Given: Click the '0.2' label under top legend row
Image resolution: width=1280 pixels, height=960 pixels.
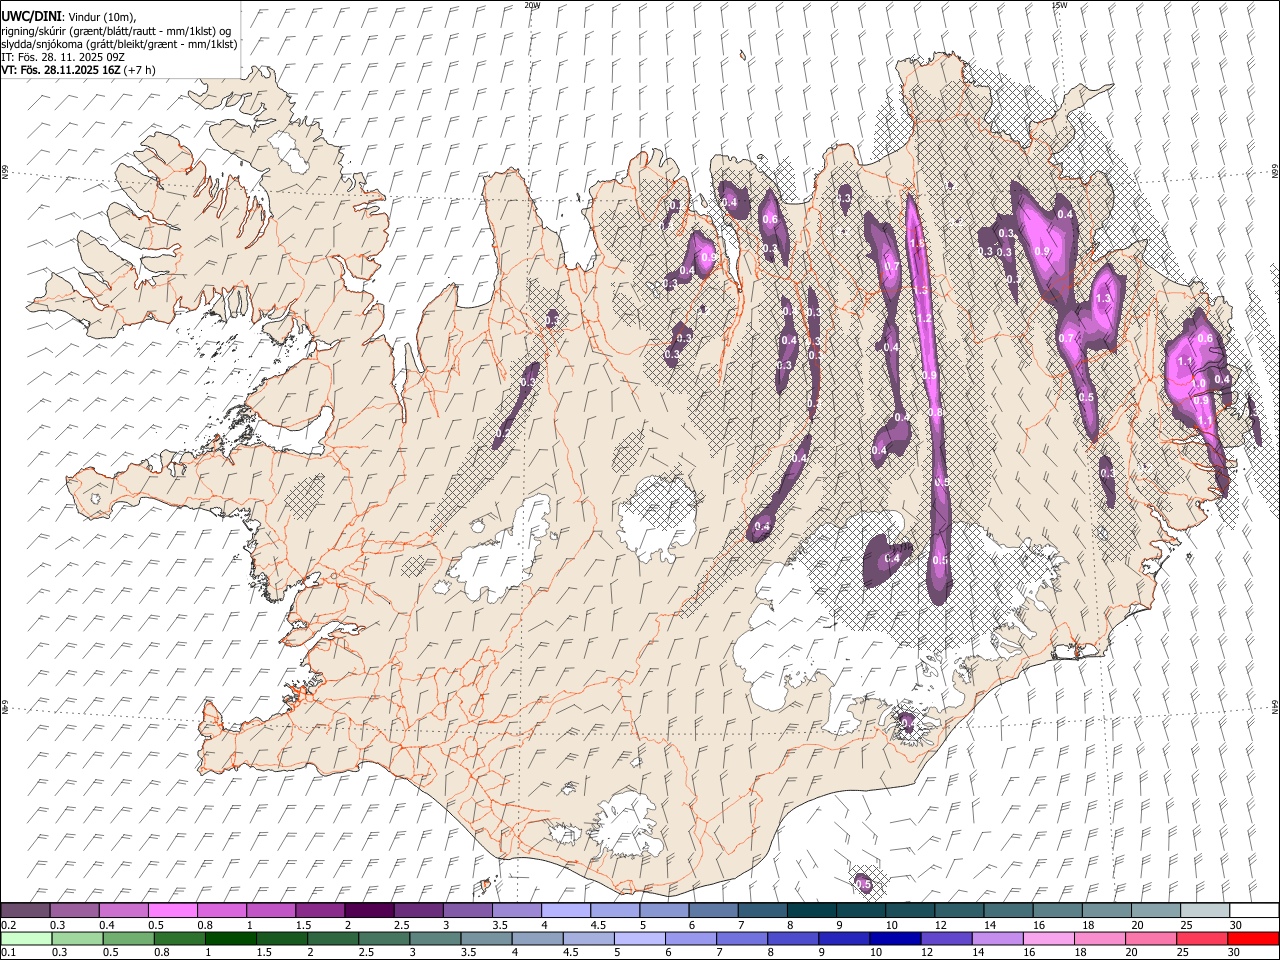Looking at the screenshot, I should 9,925.
